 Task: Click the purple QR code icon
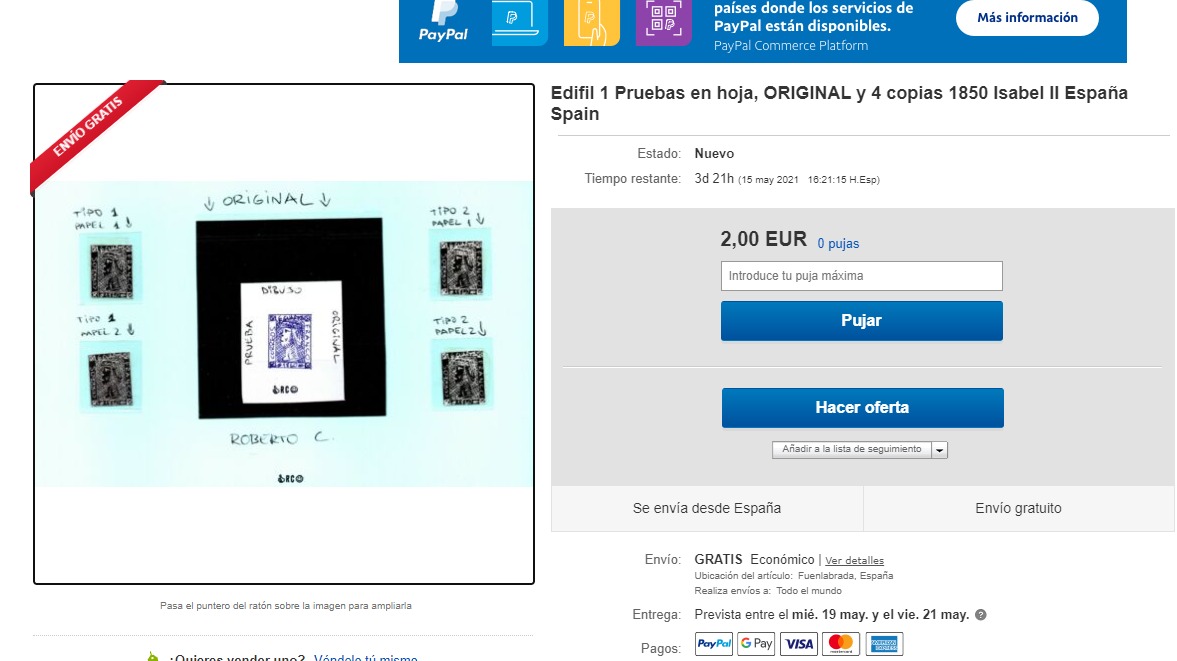(x=664, y=23)
